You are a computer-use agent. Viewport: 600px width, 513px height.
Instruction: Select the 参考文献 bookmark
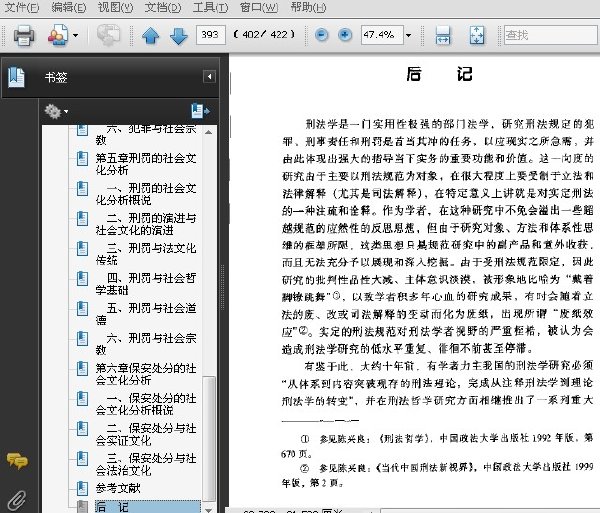coord(118,488)
